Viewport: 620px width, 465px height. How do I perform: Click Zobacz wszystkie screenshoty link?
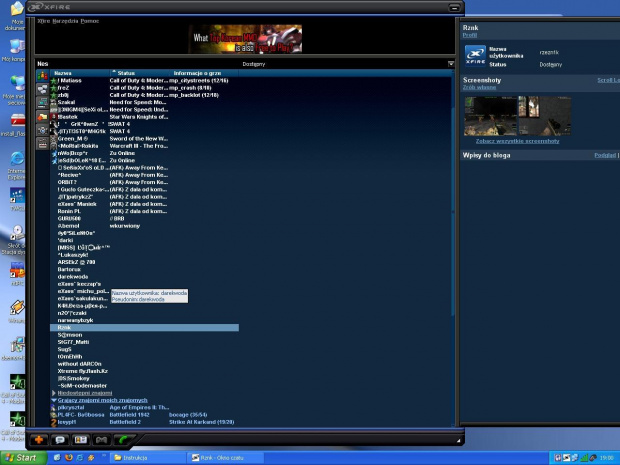tap(517, 141)
